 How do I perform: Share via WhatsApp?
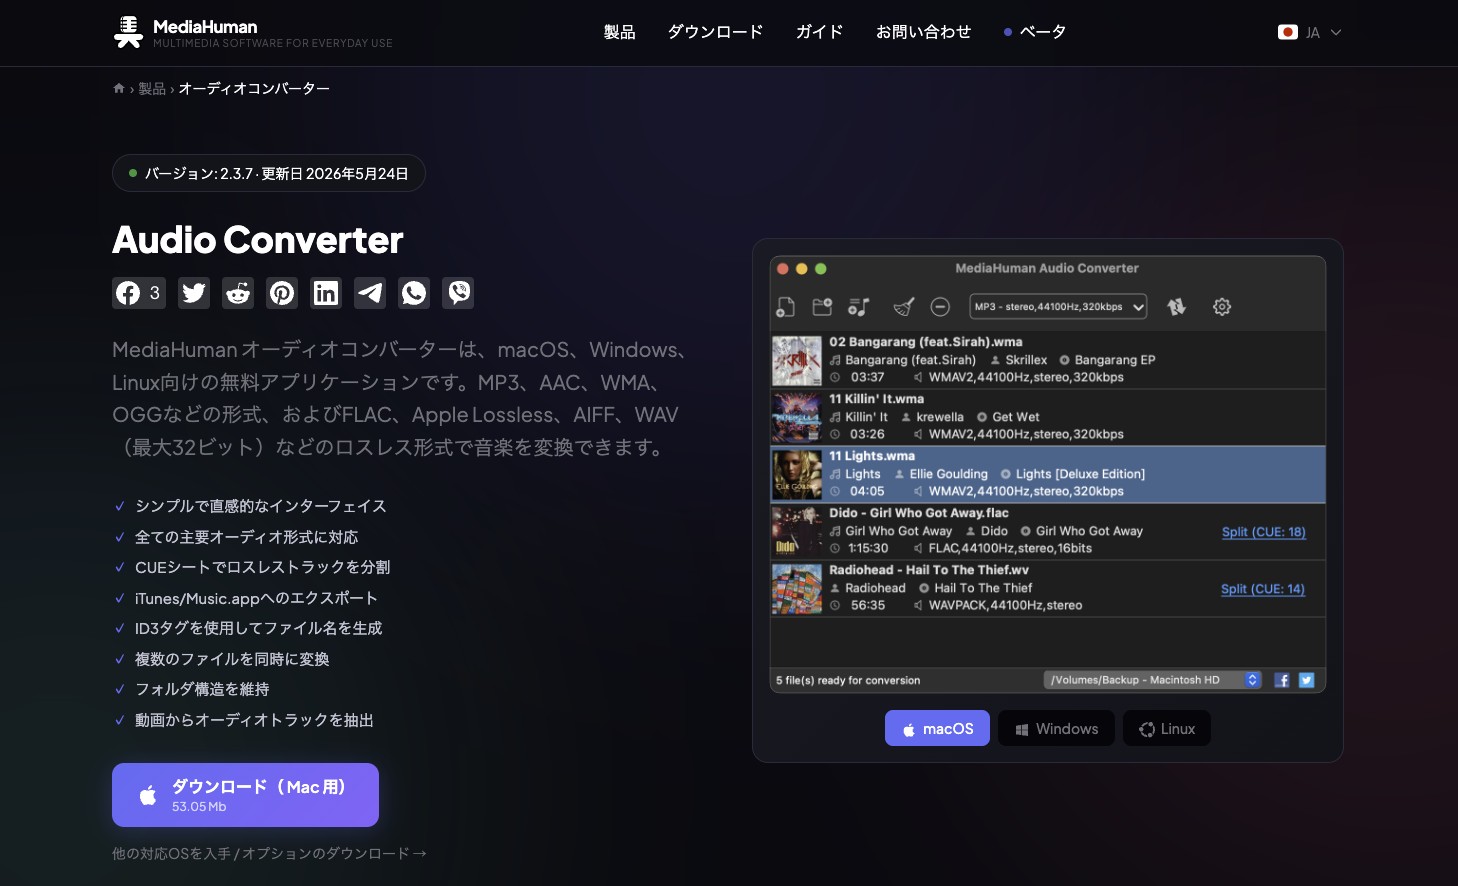[x=414, y=292]
